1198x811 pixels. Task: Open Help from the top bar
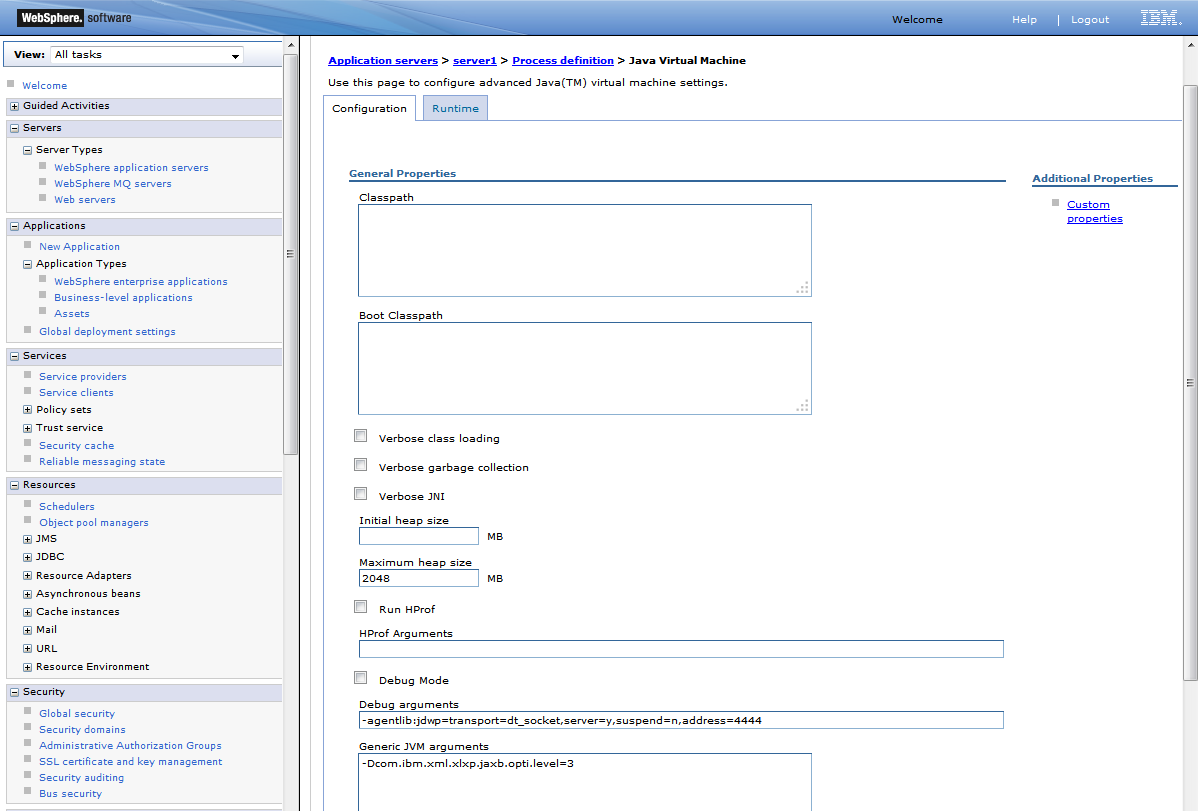pos(1025,20)
